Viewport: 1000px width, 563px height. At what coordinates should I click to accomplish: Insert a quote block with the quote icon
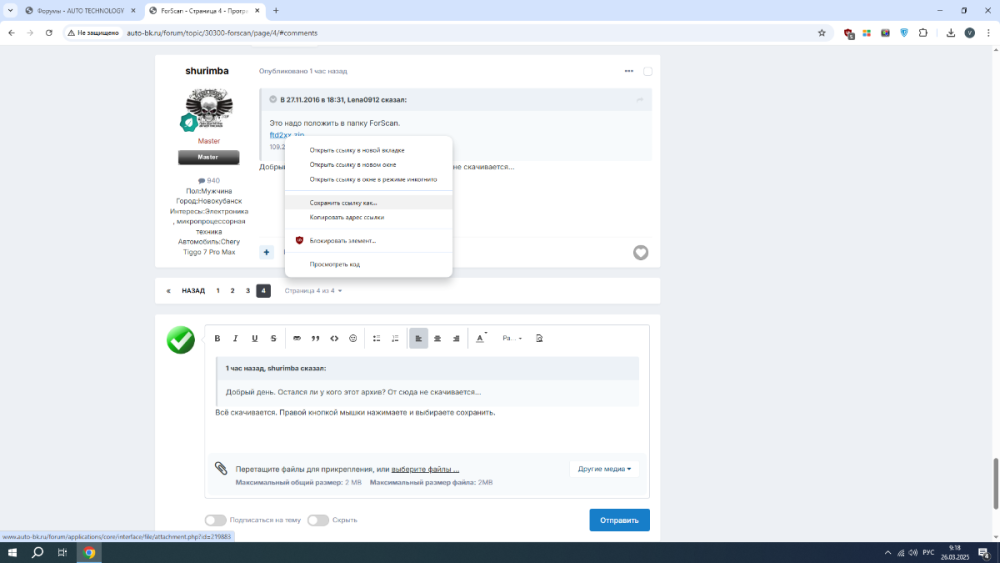[x=315, y=339]
